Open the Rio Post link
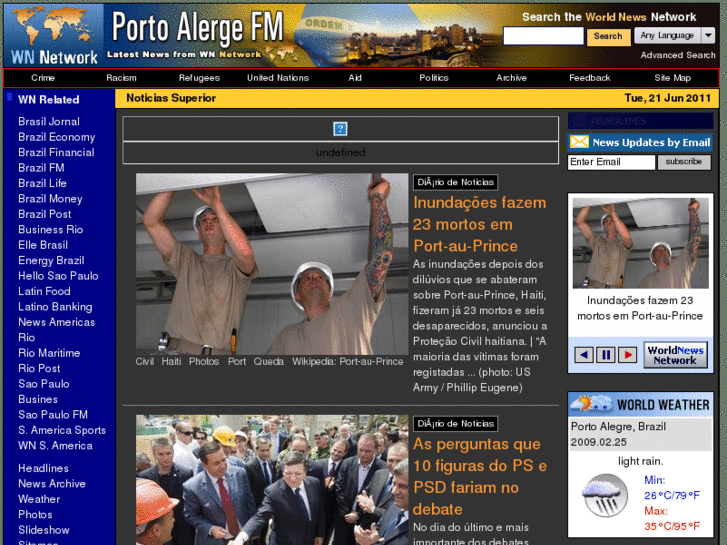The image size is (727, 545). 39,368
